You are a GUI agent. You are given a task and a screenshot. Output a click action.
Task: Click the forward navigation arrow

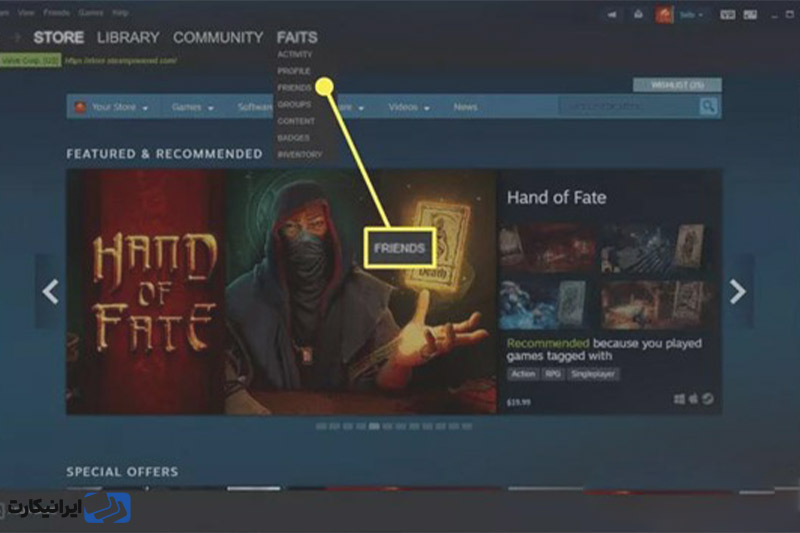(17, 37)
